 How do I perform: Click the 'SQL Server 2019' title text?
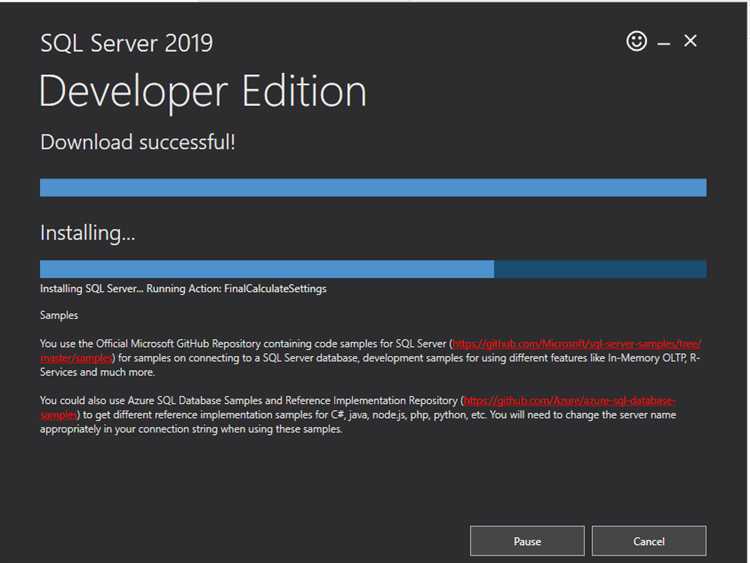click(x=126, y=43)
